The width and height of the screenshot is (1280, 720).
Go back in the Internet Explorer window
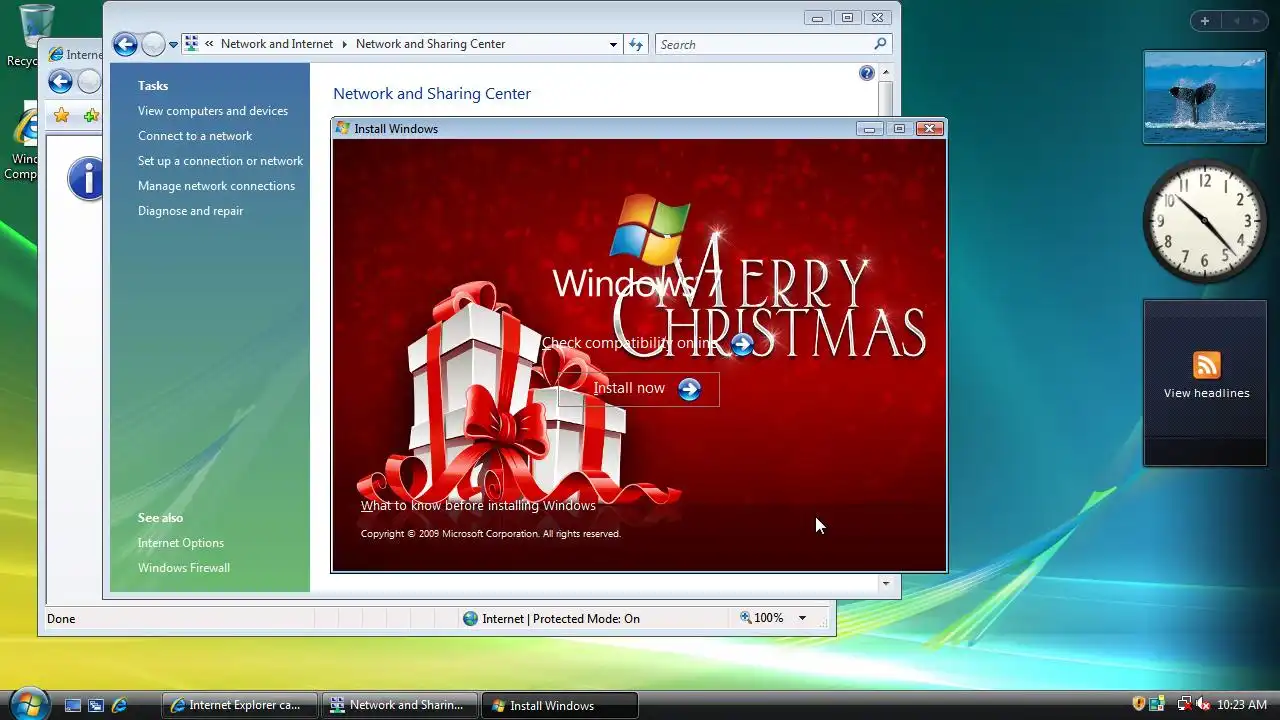coord(60,82)
